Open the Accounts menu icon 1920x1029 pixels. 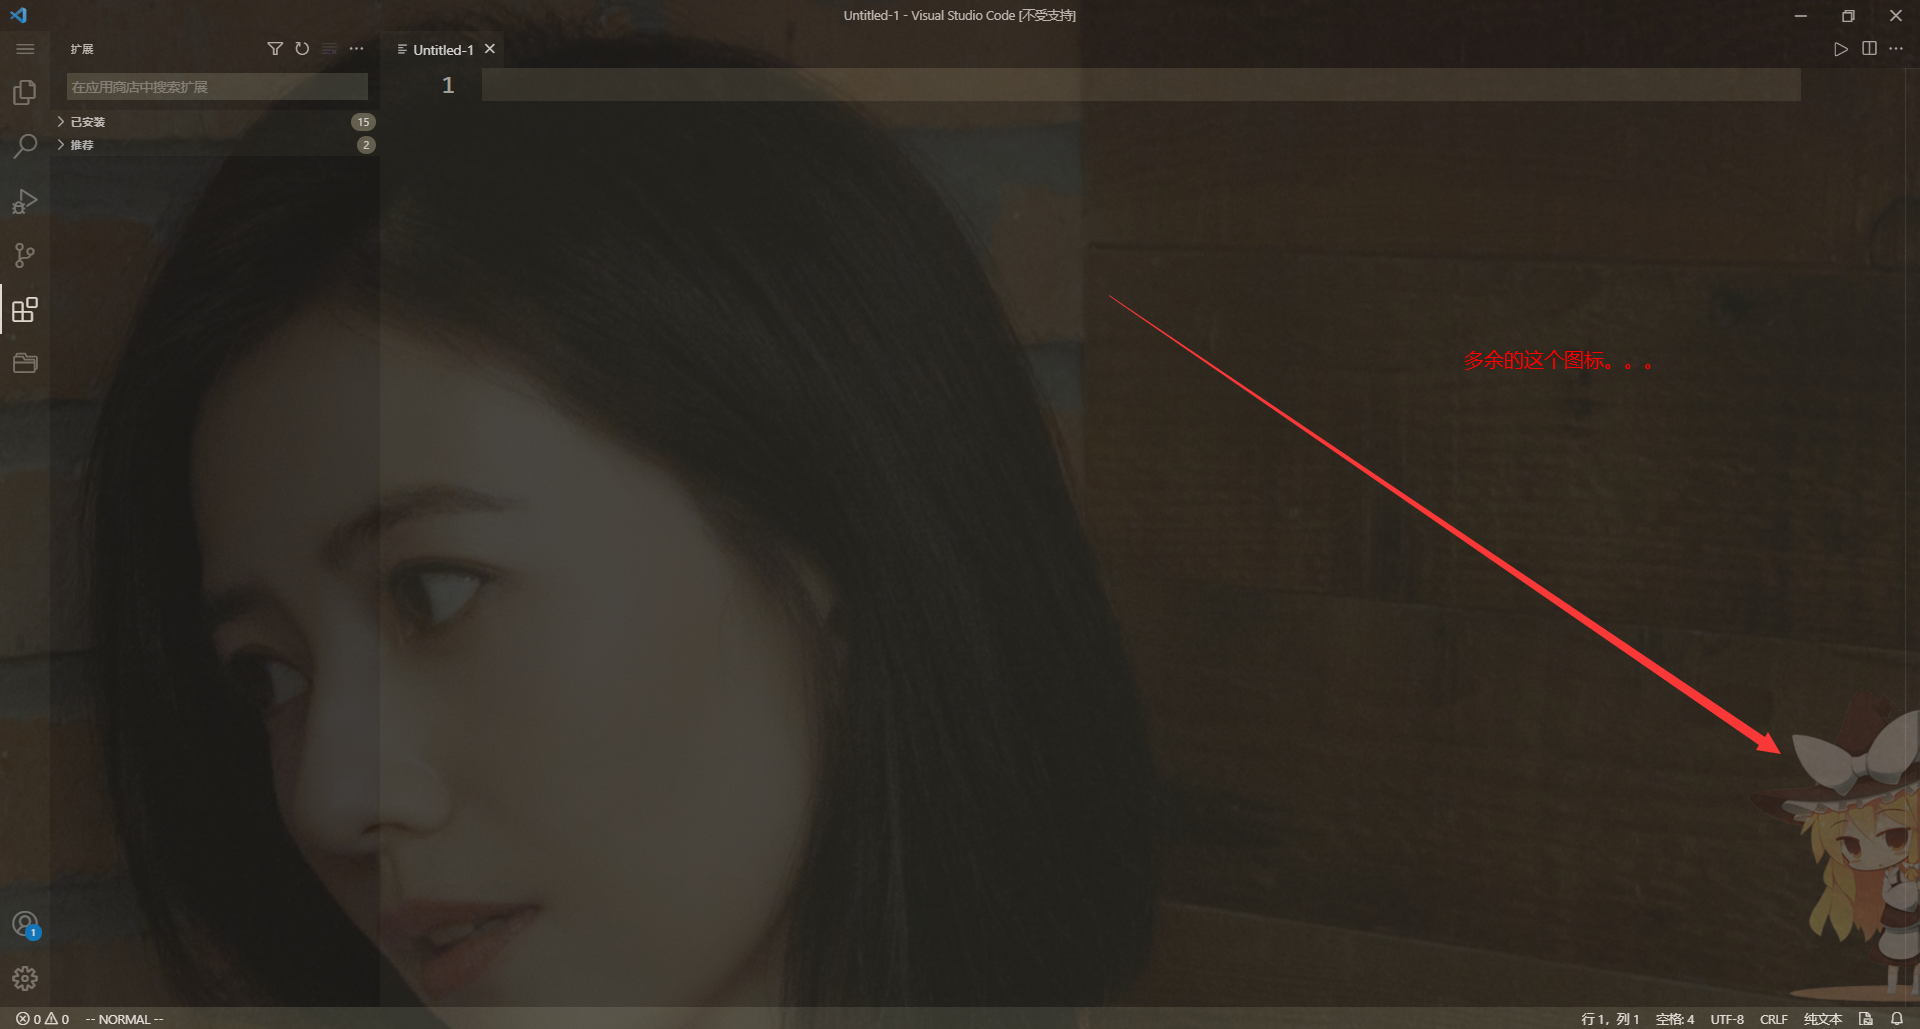25,924
